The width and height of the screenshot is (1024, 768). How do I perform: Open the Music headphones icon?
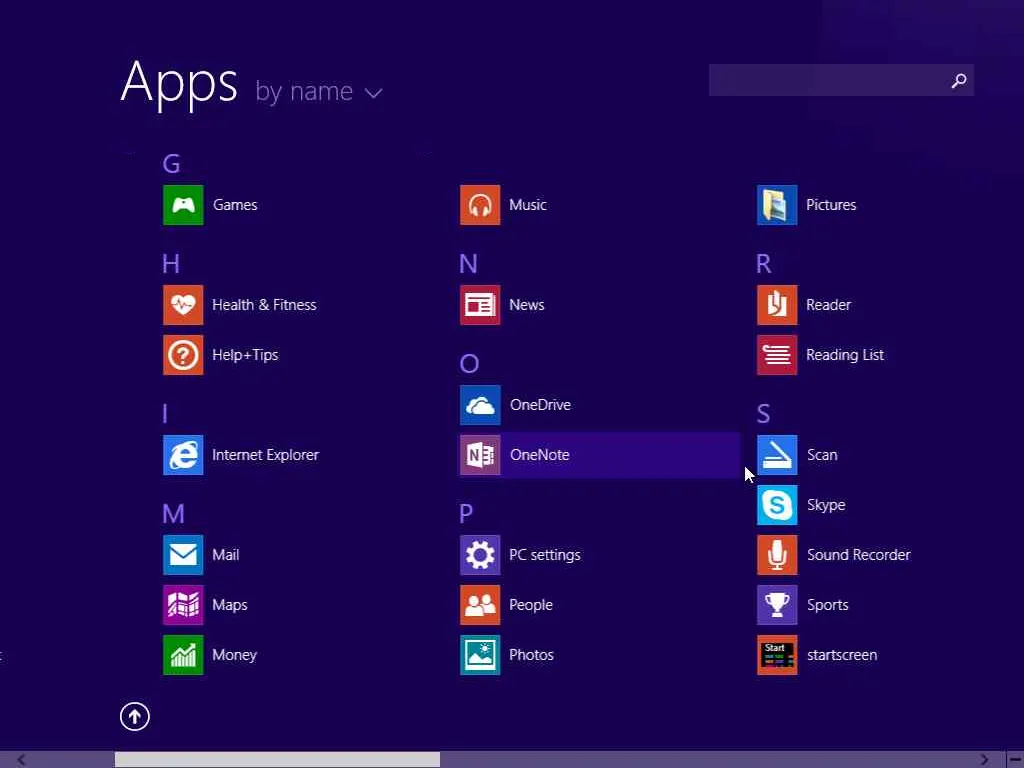pos(480,205)
